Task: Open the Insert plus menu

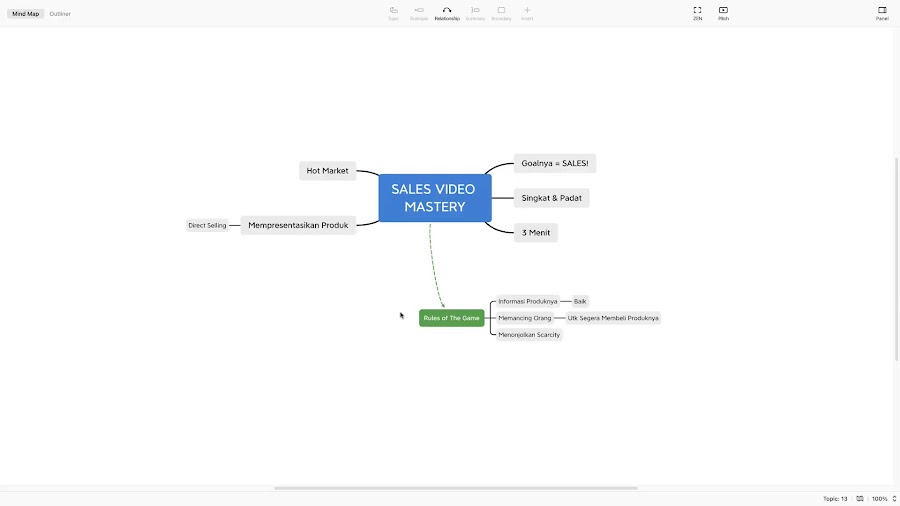Action: (527, 13)
